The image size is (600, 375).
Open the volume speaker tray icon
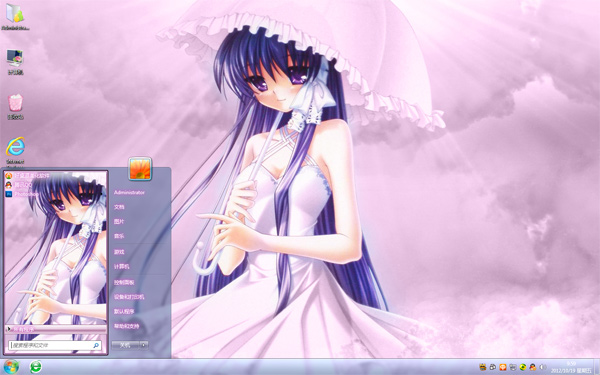[542, 367]
